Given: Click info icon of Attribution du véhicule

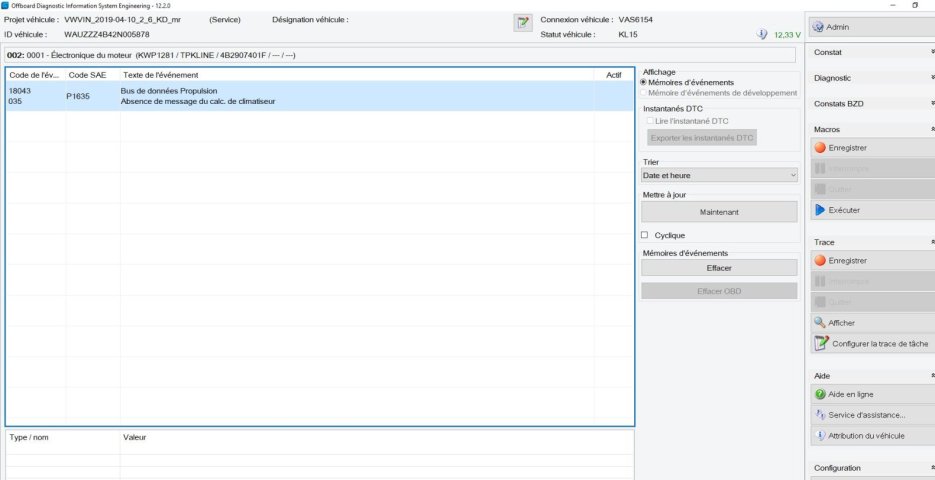Looking at the screenshot, I should (x=820, y=435).
